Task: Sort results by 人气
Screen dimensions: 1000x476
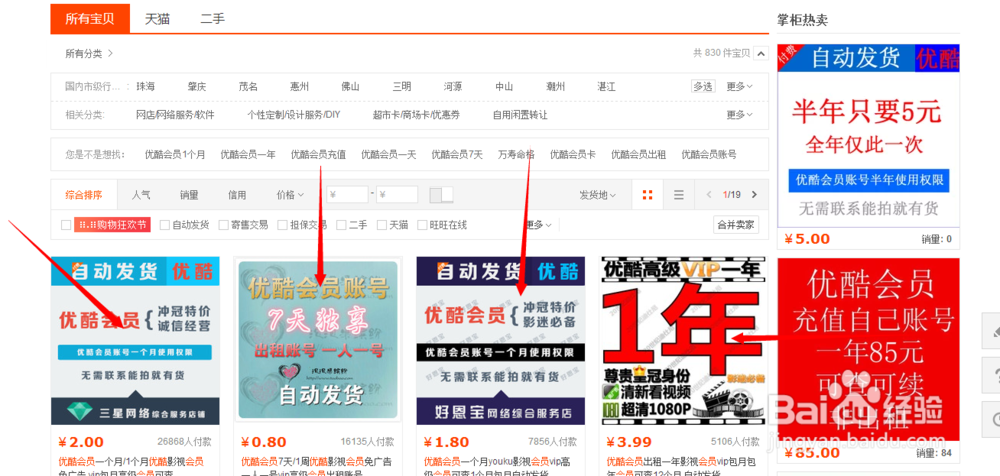Action: pos(141,195)
